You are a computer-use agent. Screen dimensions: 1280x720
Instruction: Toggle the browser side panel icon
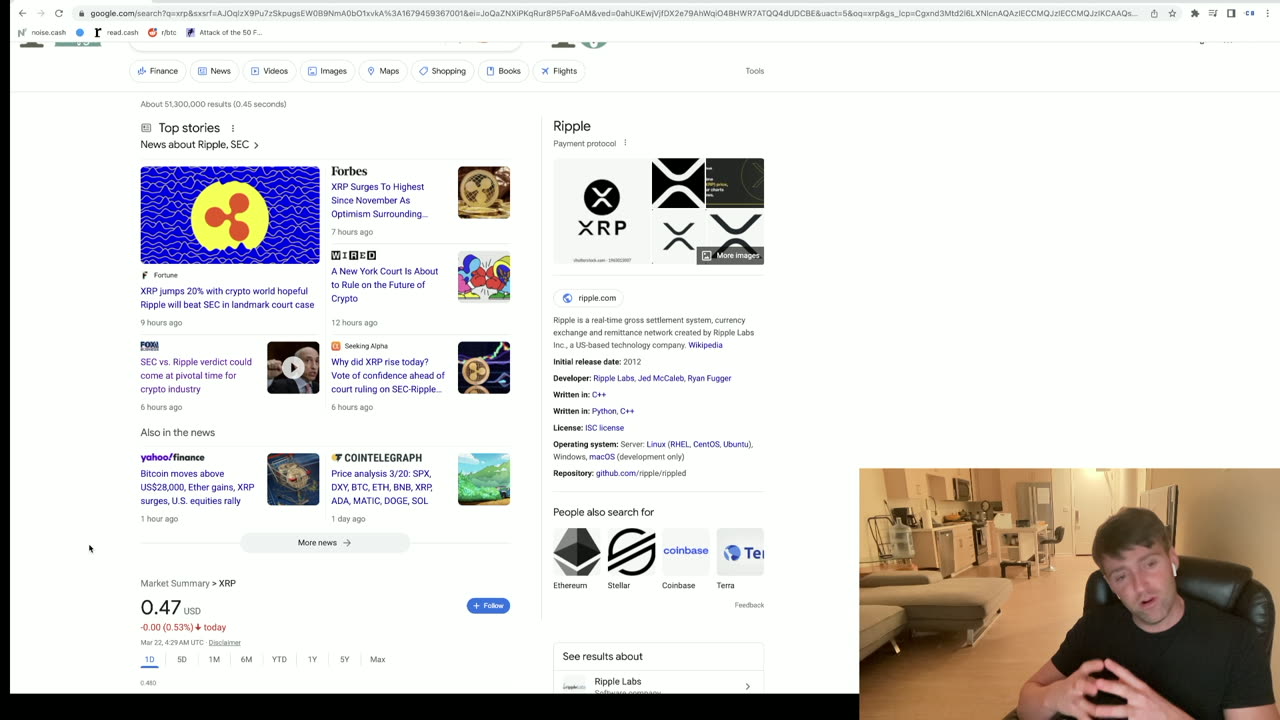point(1231,13)
